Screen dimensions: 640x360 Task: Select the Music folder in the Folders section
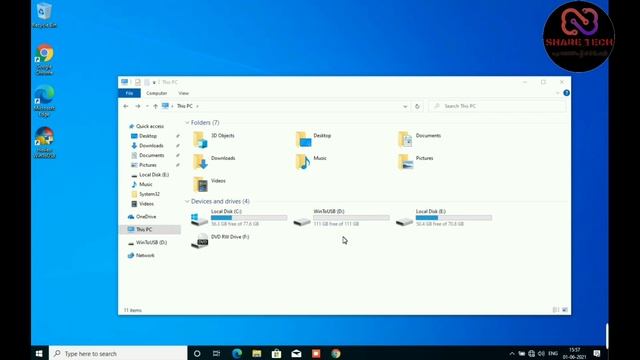[311, 162]
